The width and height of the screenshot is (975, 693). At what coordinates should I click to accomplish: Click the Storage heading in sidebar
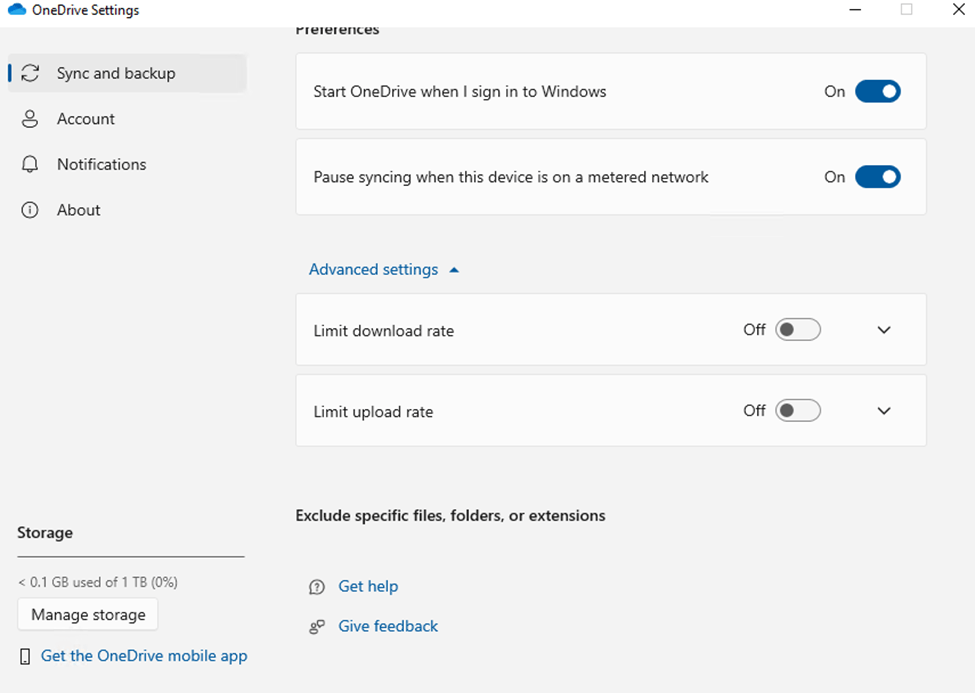pyautogui.click(x=45, y=533)
